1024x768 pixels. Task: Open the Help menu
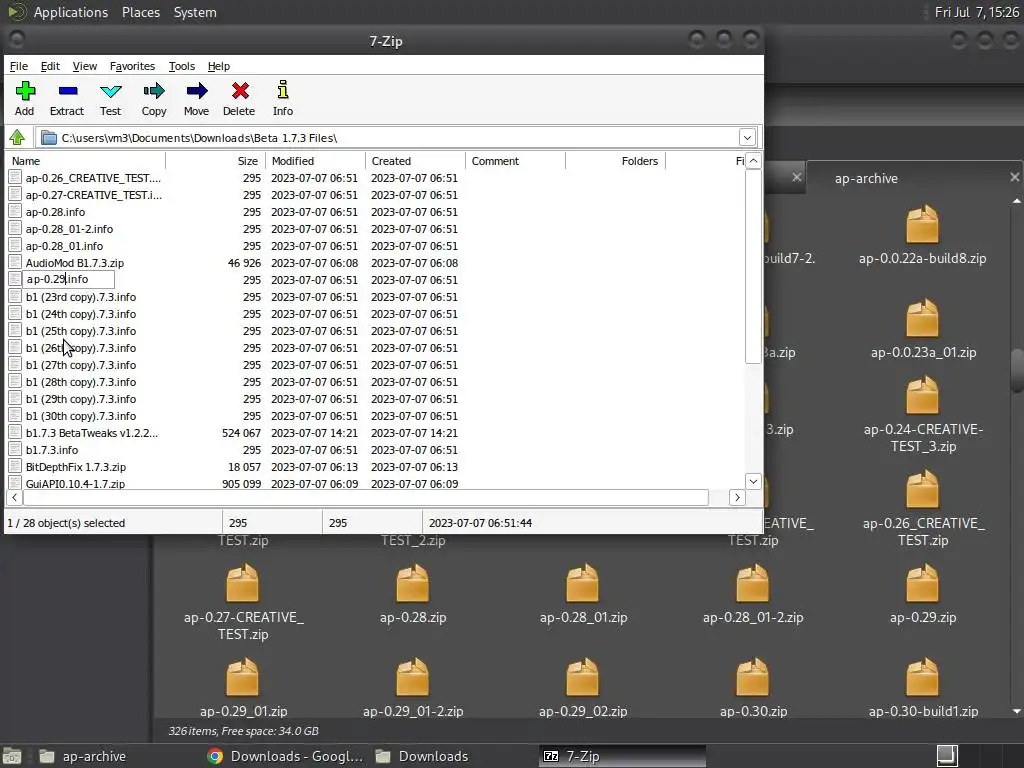[x=219, y=66]
